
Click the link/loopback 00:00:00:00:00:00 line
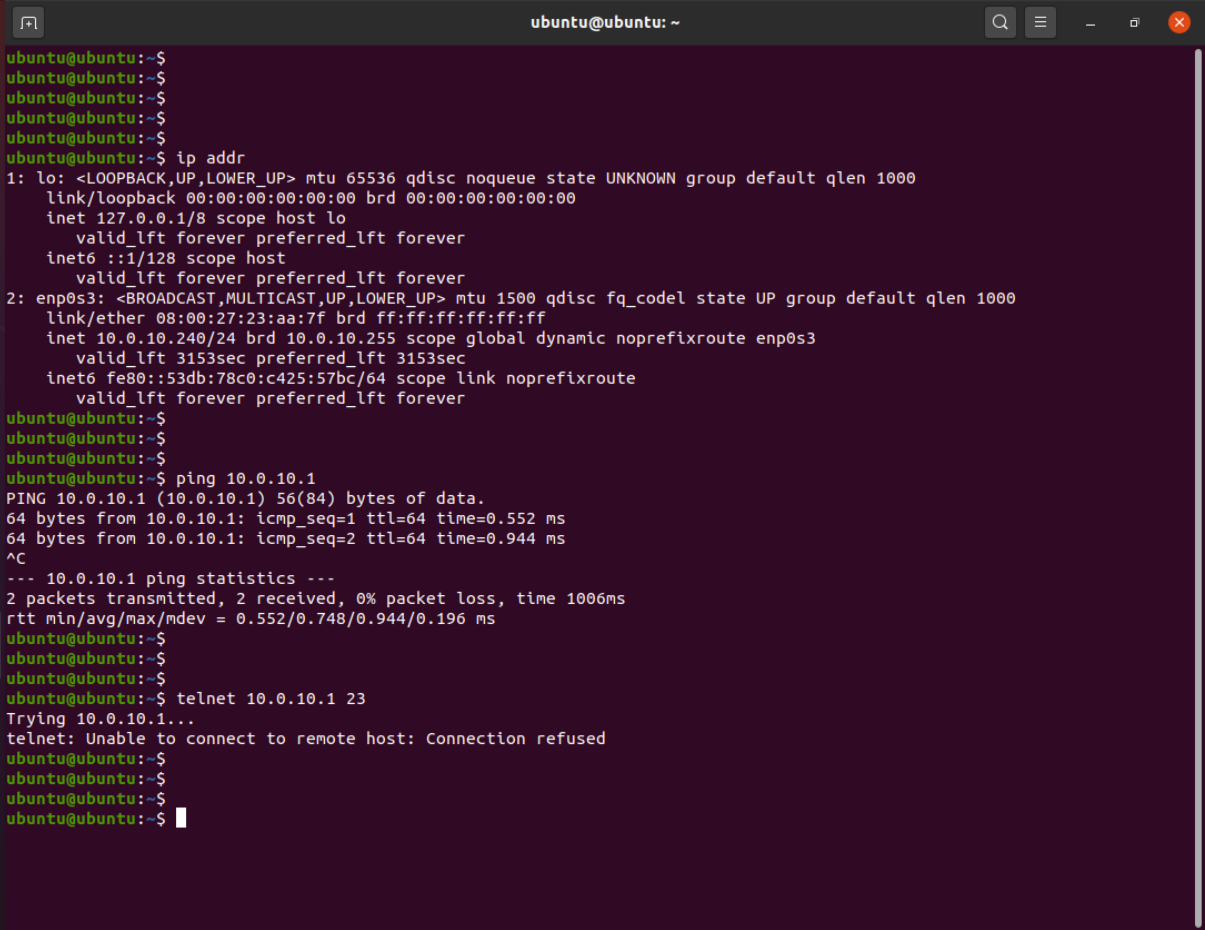311,198
